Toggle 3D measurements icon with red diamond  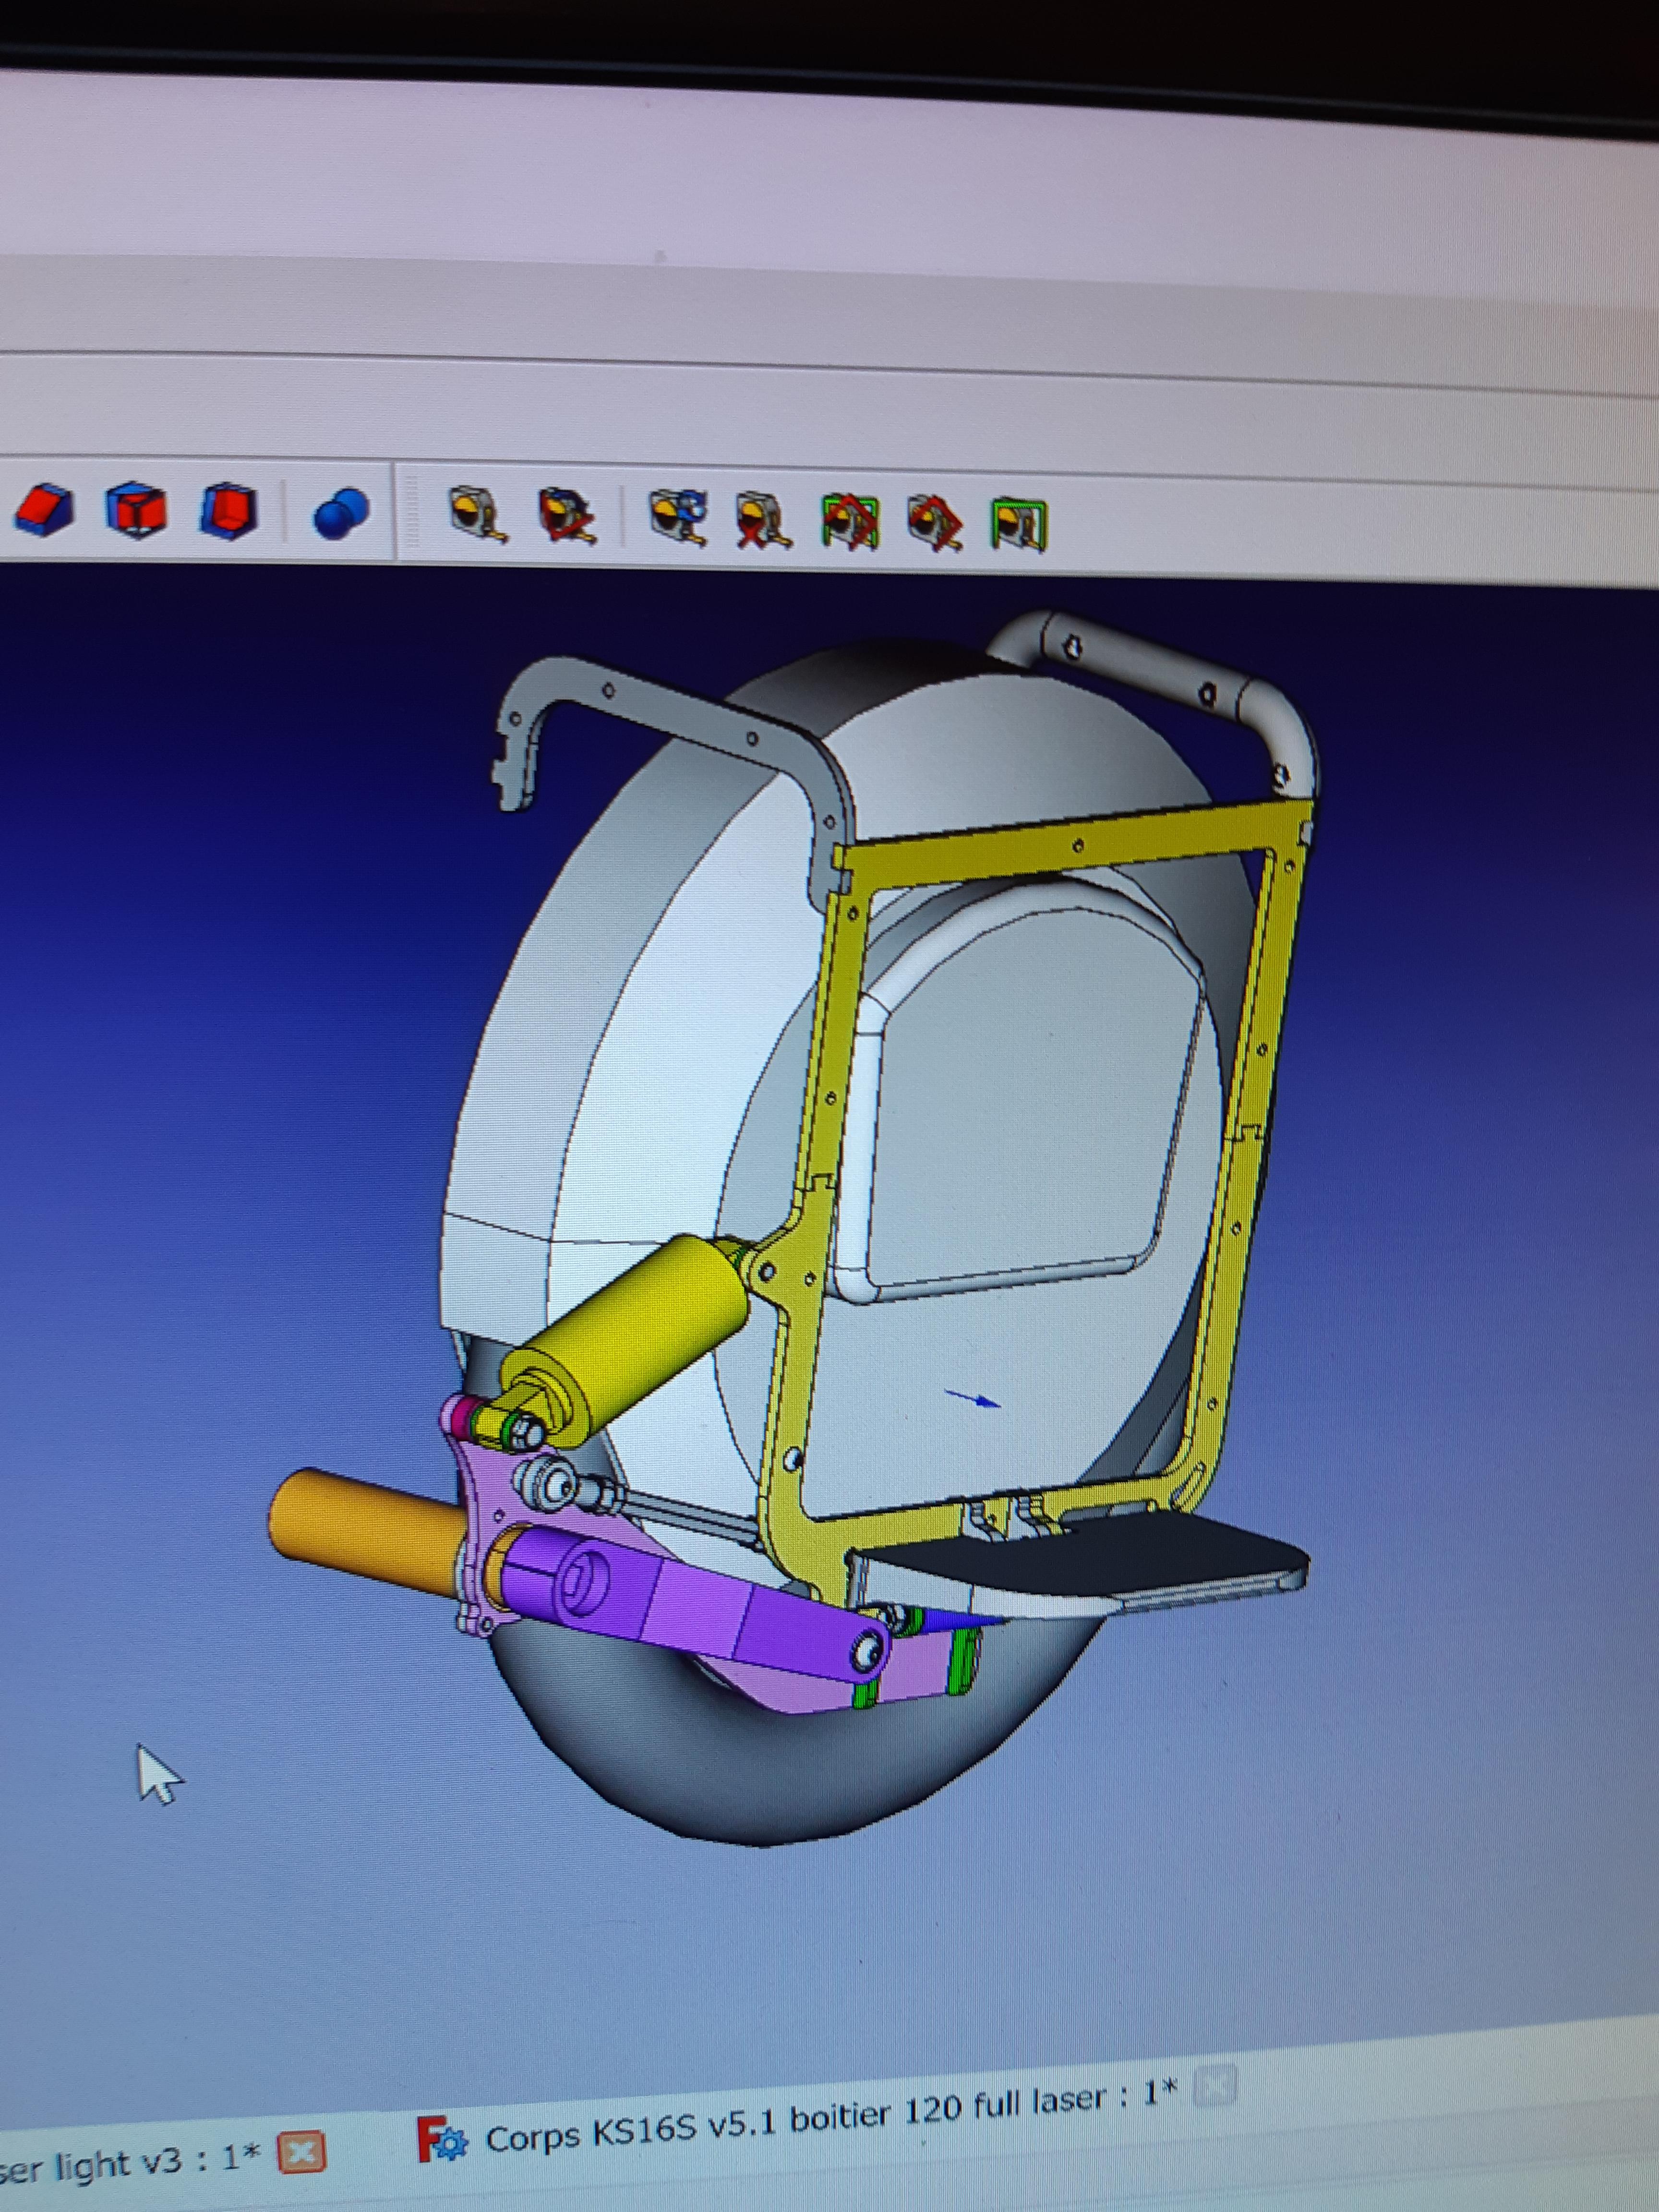point(934,523)
